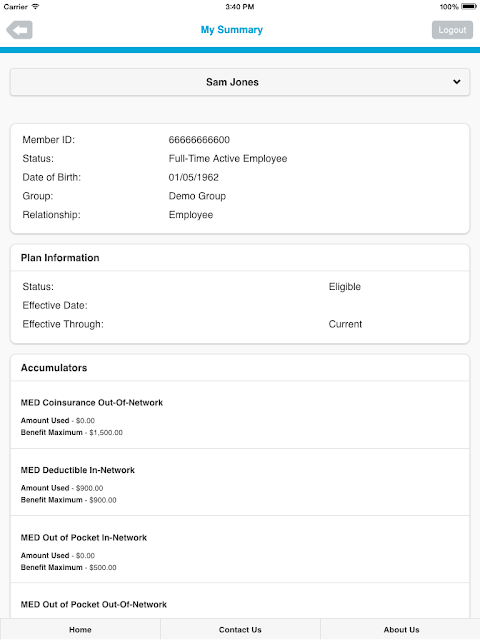This screenshot has height=640, width=480.
Task: Click the My Summary title
Action: click(231, 30)
